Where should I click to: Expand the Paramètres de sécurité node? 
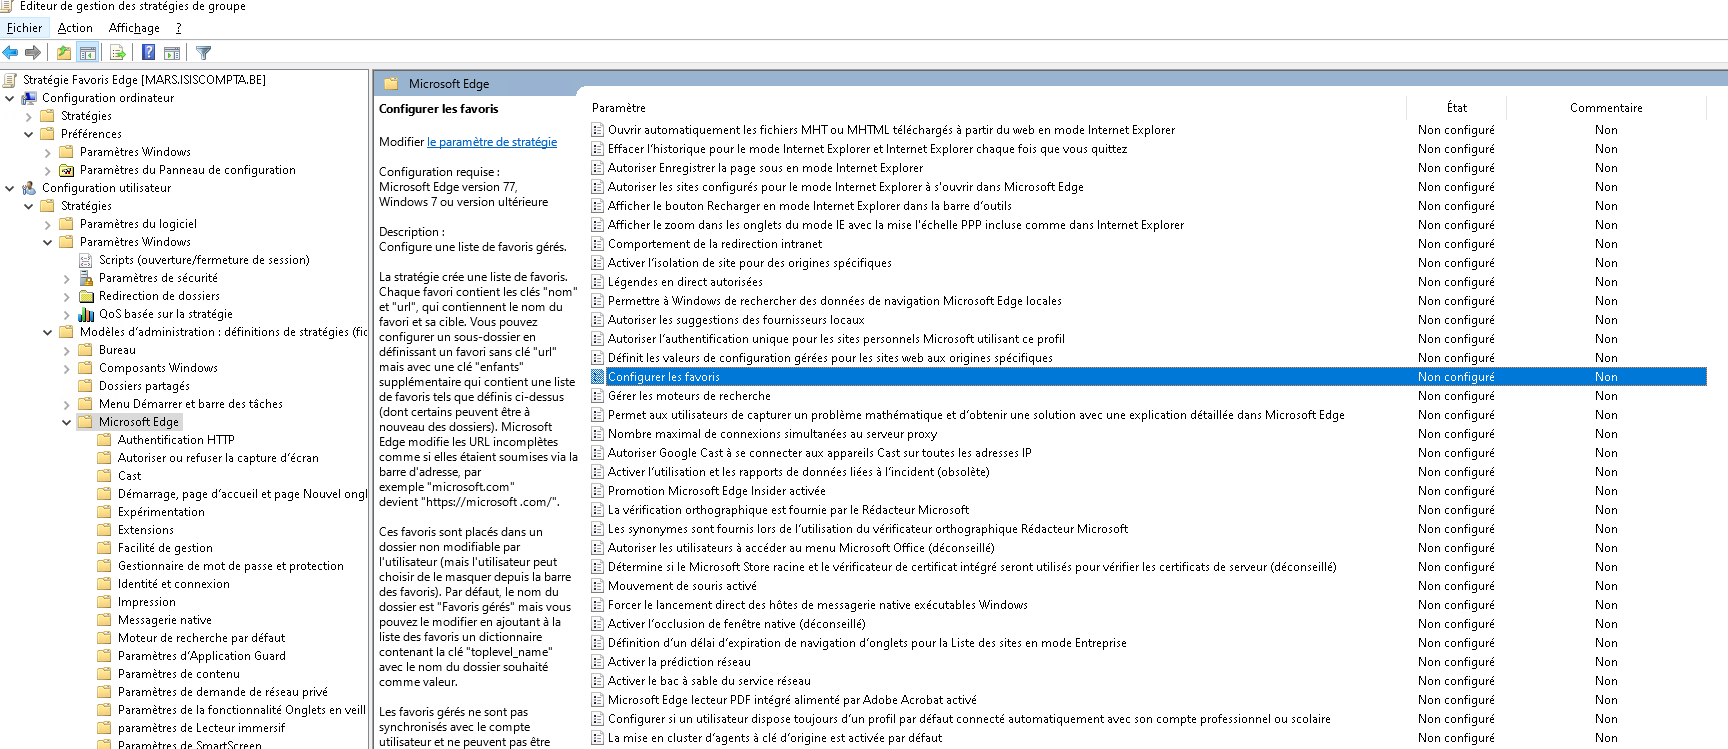point(67,278)
